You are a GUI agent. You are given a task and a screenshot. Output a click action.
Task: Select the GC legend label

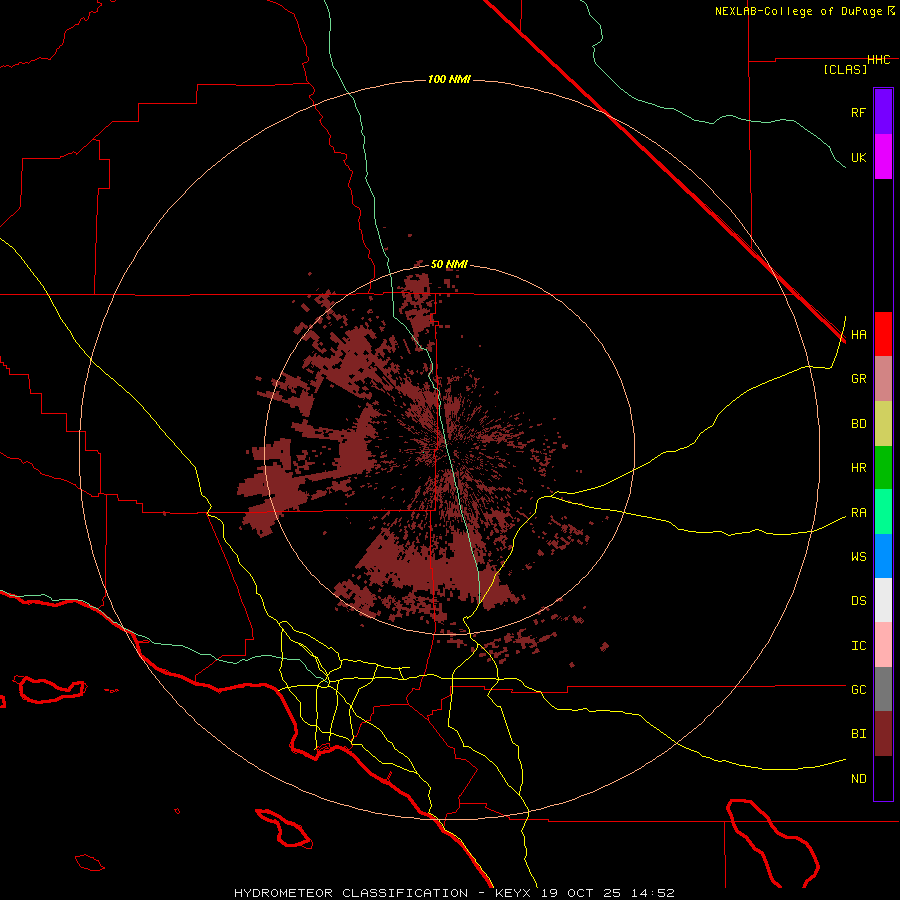858,690
